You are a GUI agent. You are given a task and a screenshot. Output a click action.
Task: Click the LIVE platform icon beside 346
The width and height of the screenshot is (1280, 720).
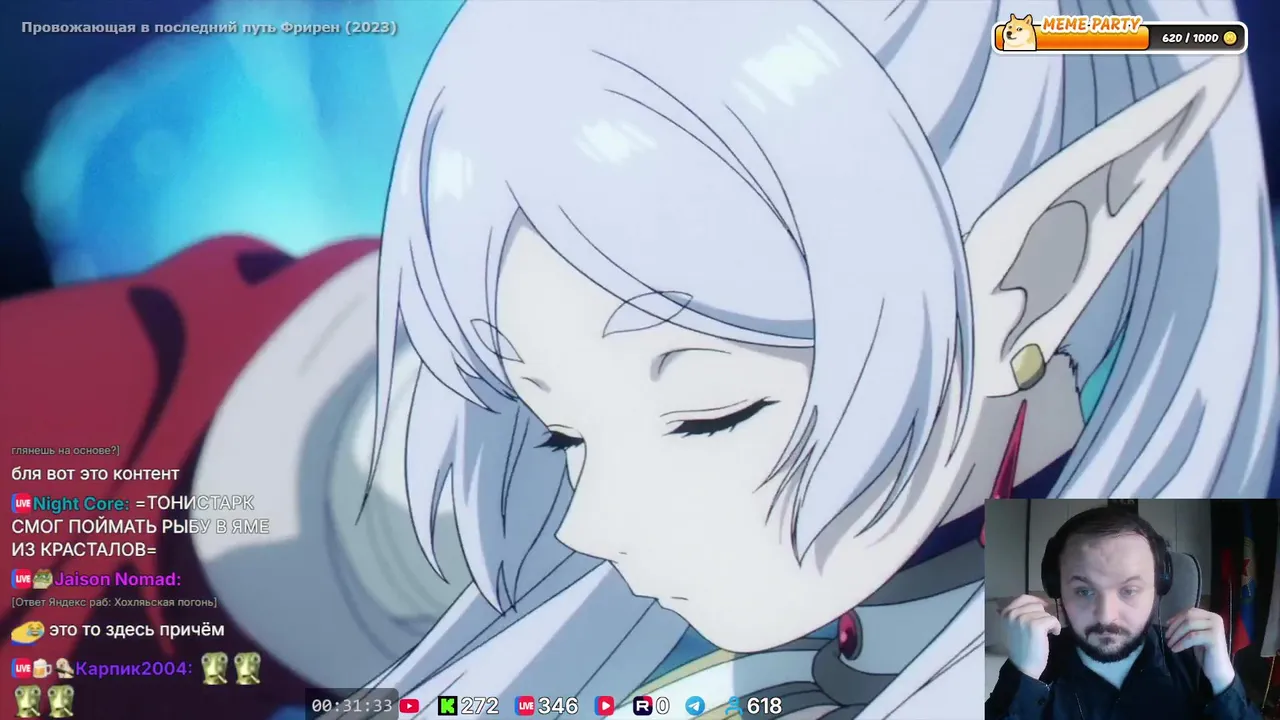(x=525, y=706)
